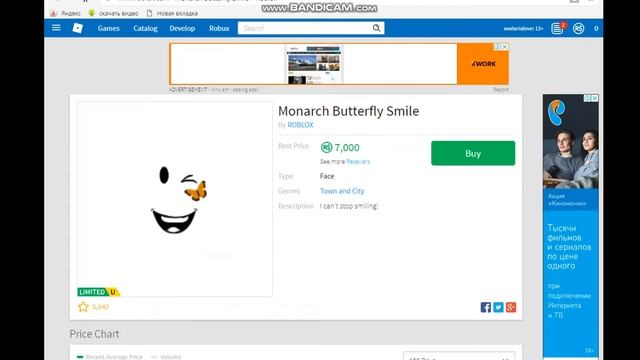
Task: Click the avatarialove username
Action: click(x=523, y=29)
